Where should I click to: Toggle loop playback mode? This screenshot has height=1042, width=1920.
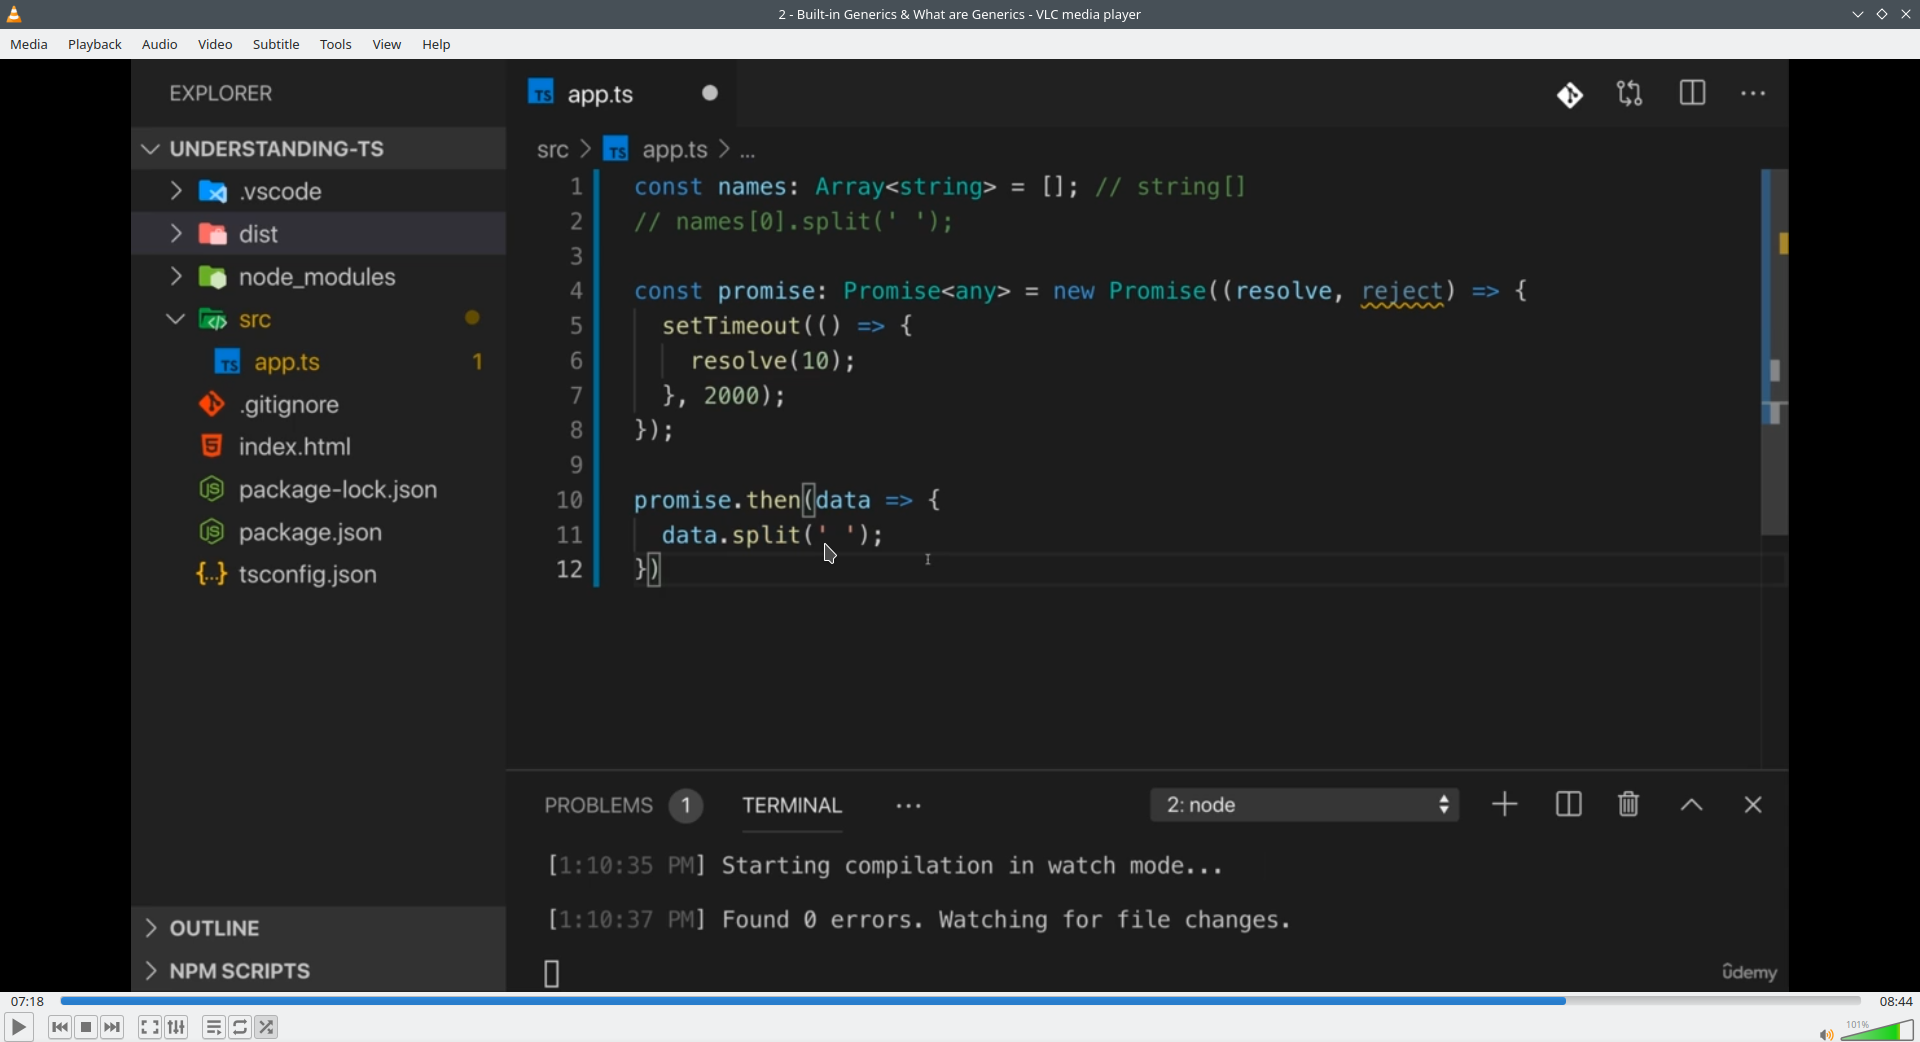[241, 1027]
